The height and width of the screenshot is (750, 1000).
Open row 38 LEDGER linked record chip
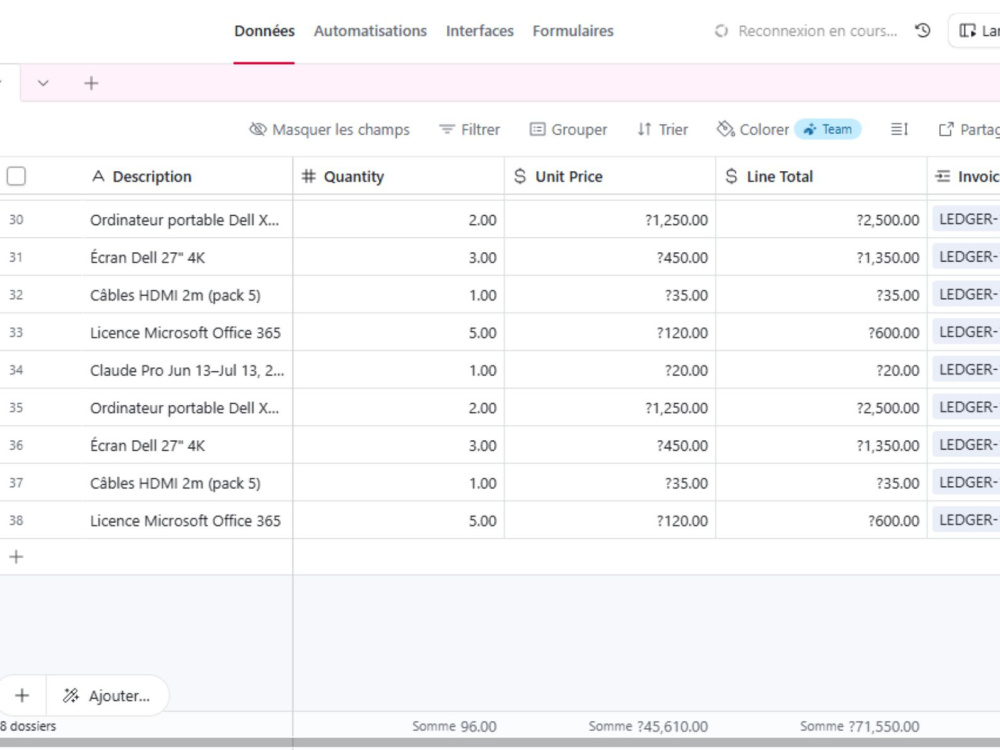pyautogui.click(x=966, y=520)
